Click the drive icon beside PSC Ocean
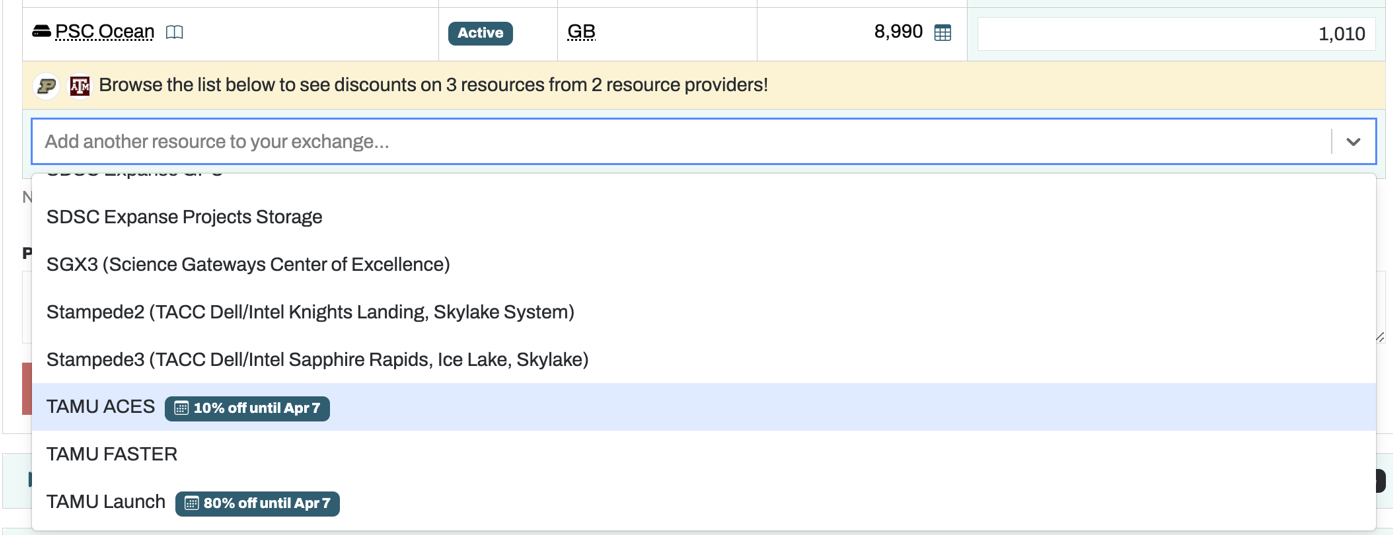The width and height of the screenshot is (1393, 535). [x=42, y=32]
